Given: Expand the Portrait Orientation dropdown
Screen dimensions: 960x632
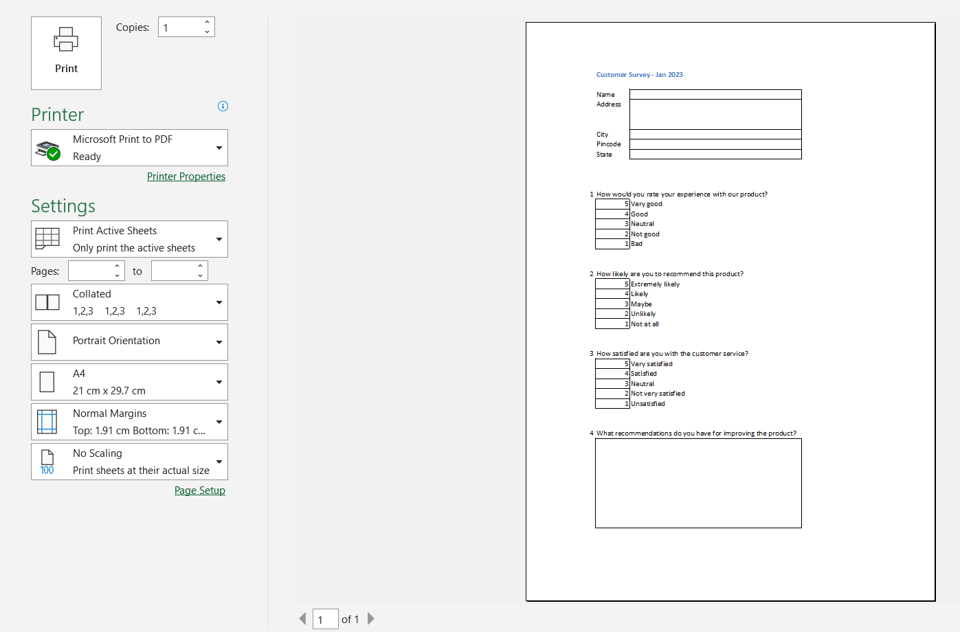Looking at the screenshot, I should pyautogui.click(x=220, y=341).
